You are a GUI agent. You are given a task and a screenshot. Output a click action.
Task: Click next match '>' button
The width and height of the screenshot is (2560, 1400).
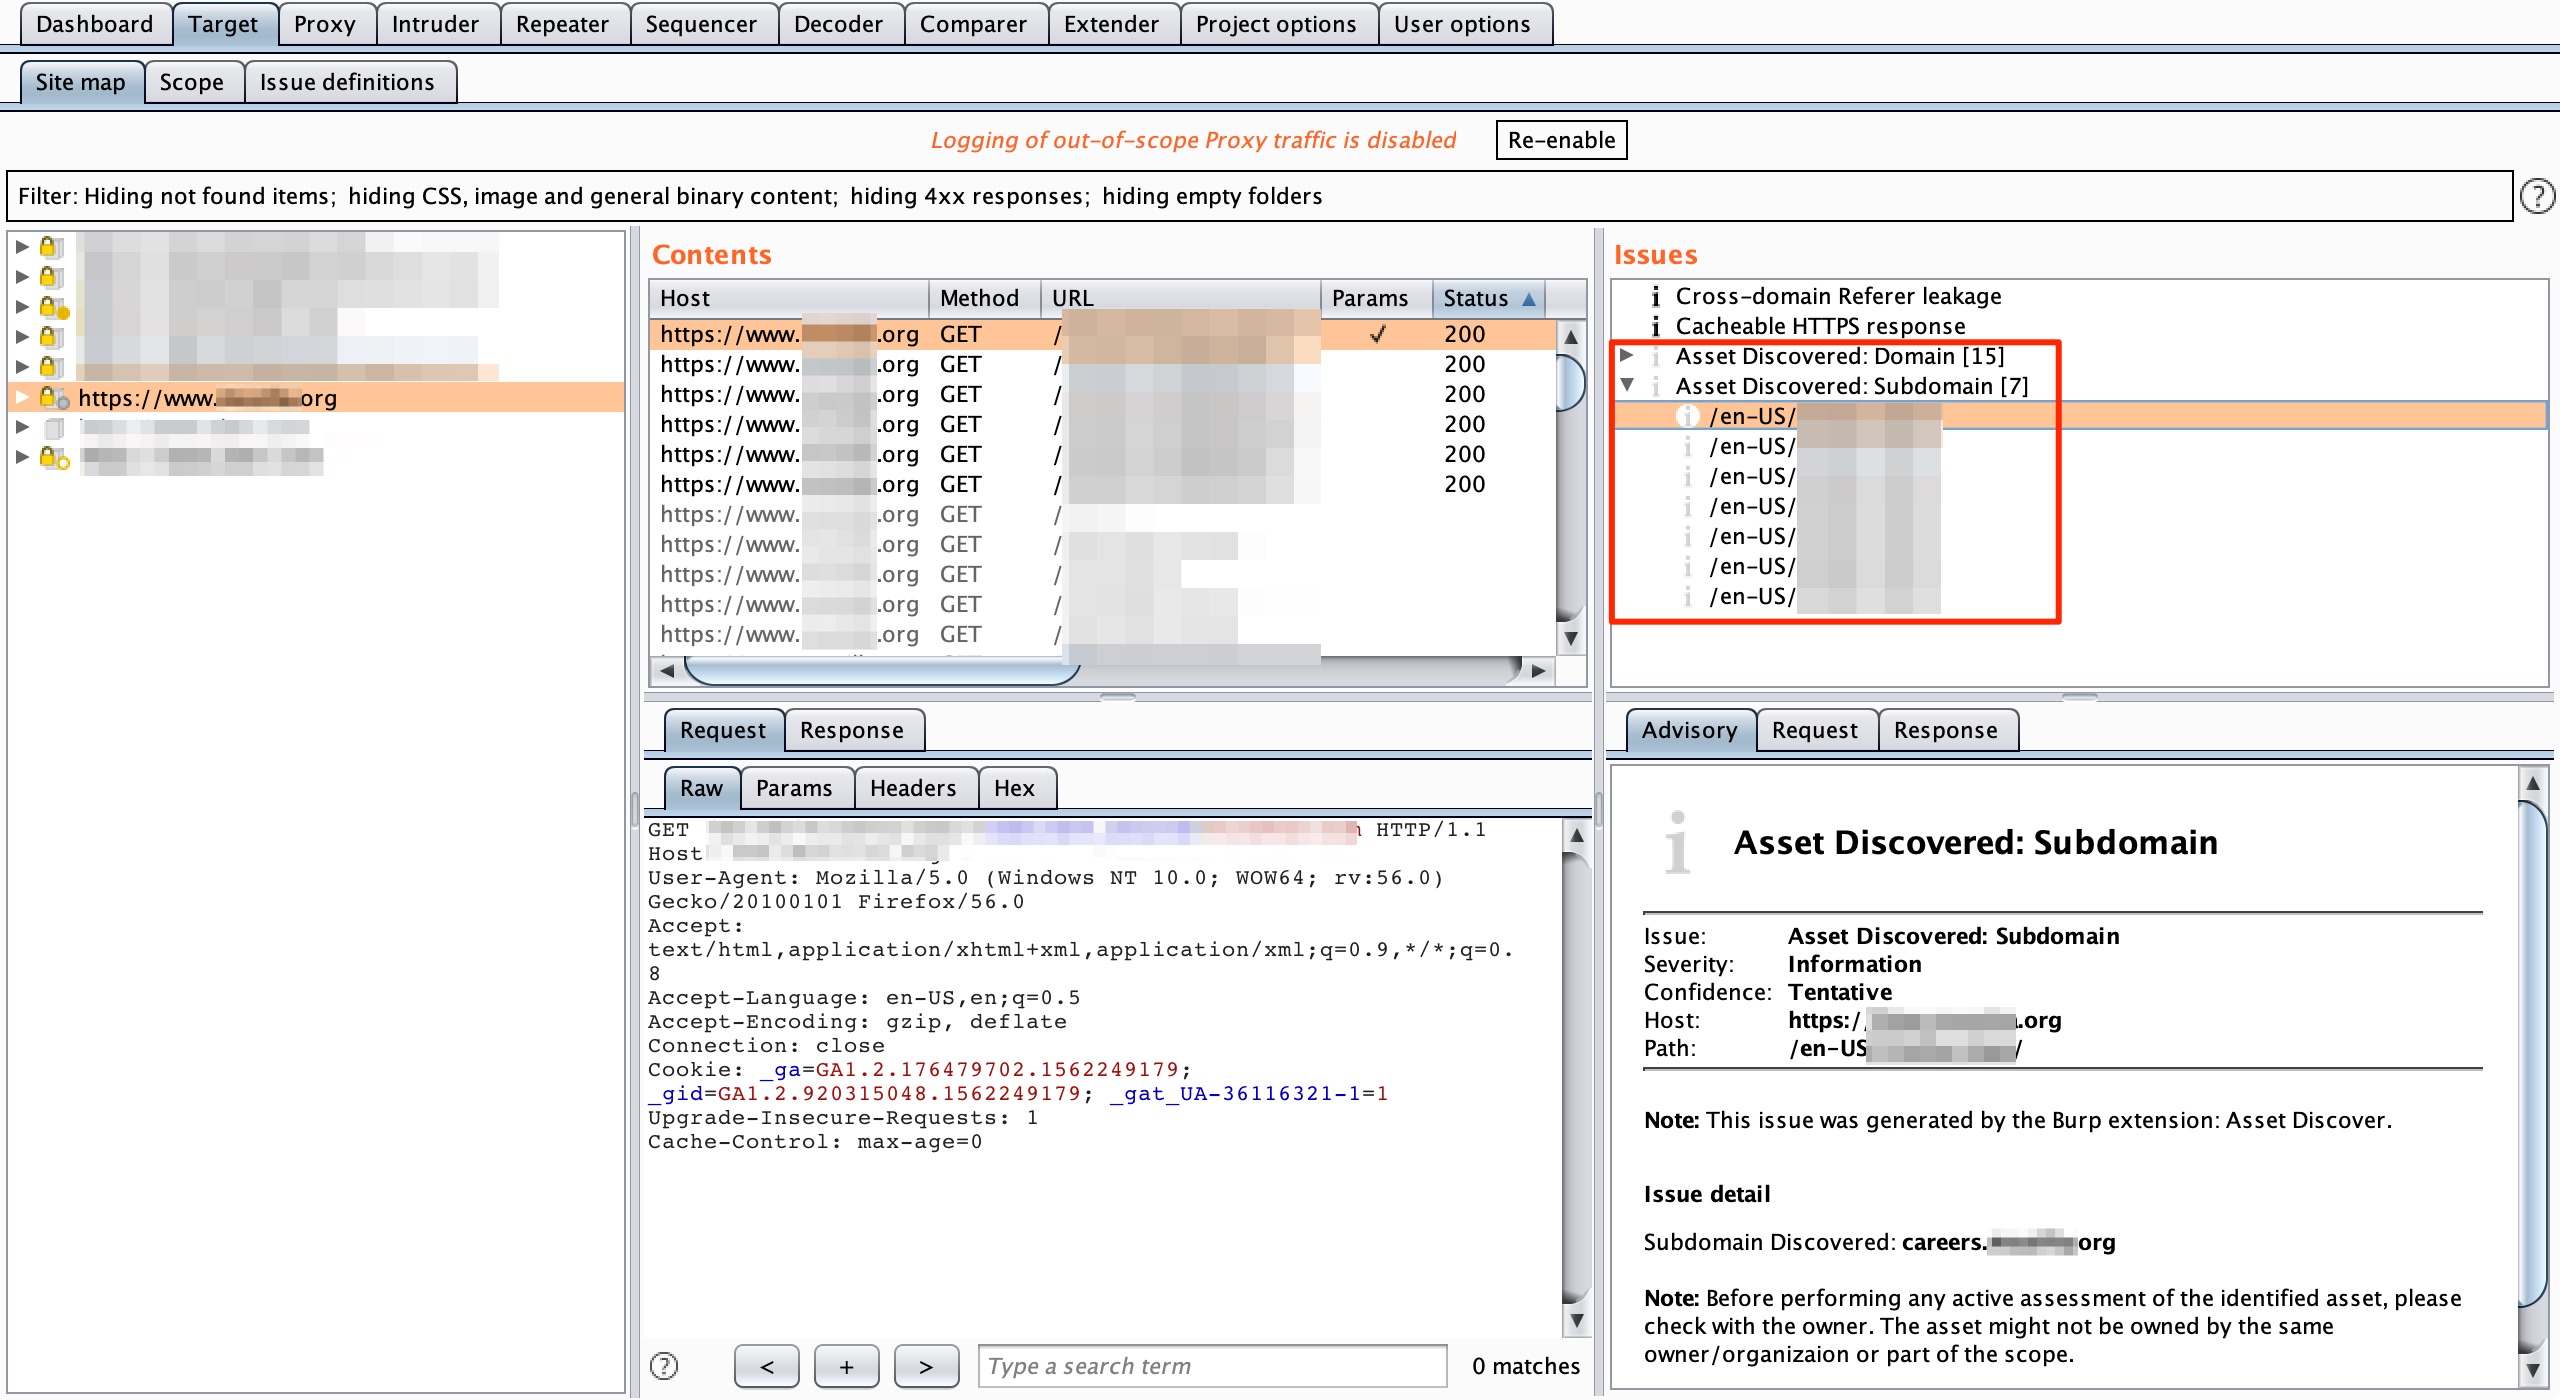point(926,1366)
